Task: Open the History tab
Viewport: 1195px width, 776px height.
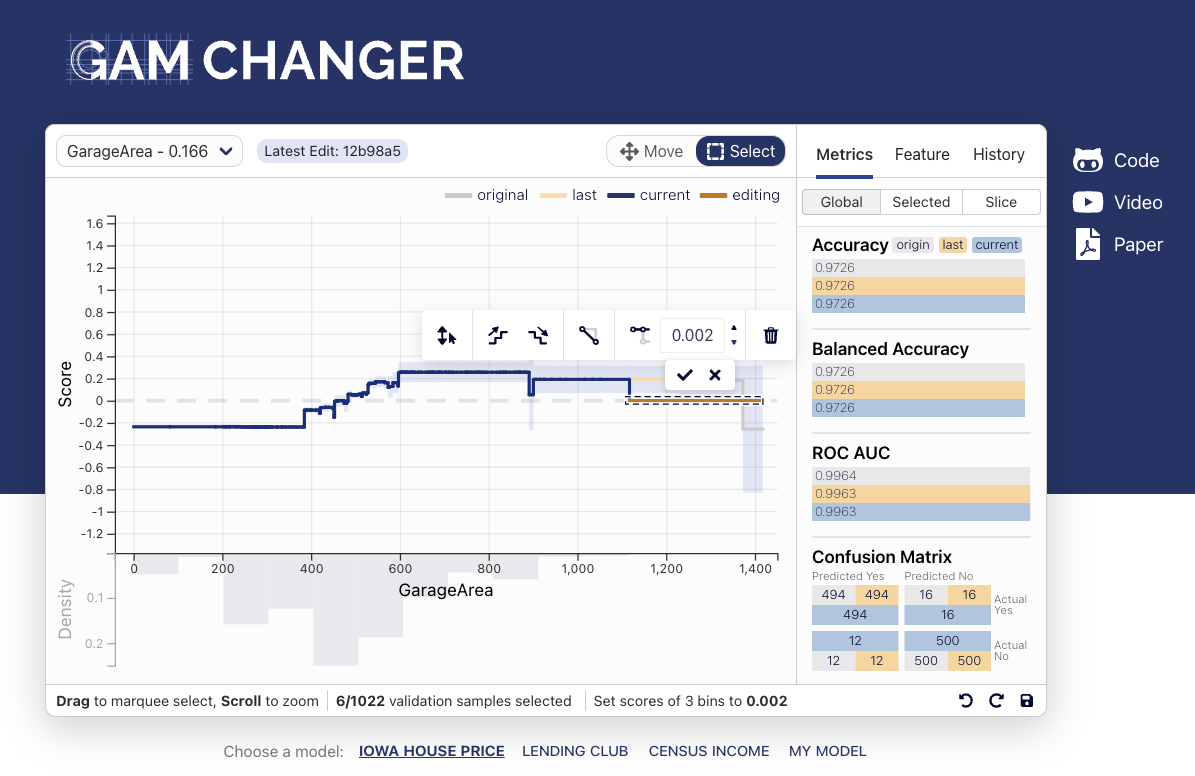Action: 998,154
